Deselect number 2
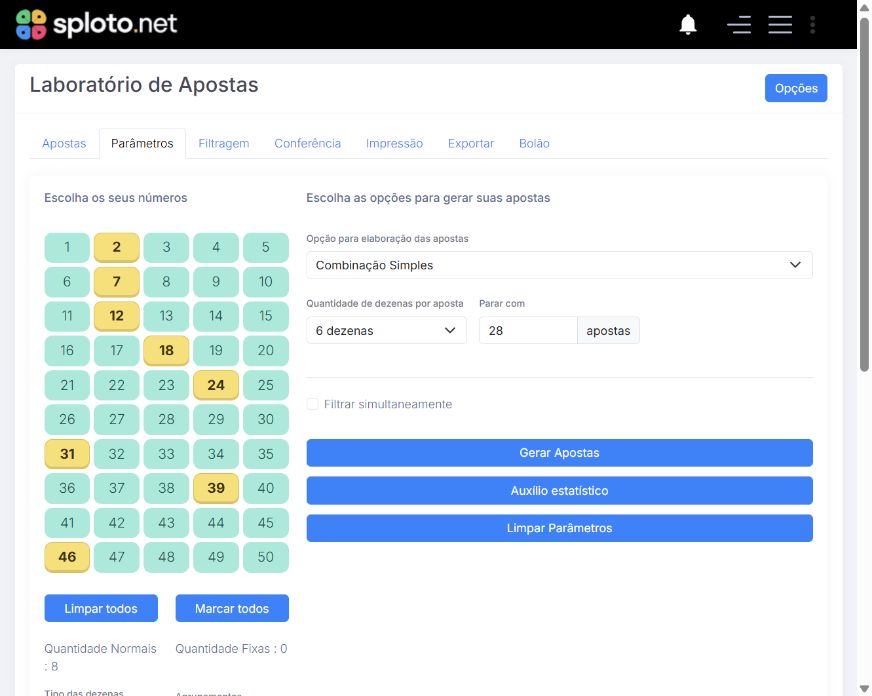The height and width of the screenshot is (696, 872). coord(117,247)
